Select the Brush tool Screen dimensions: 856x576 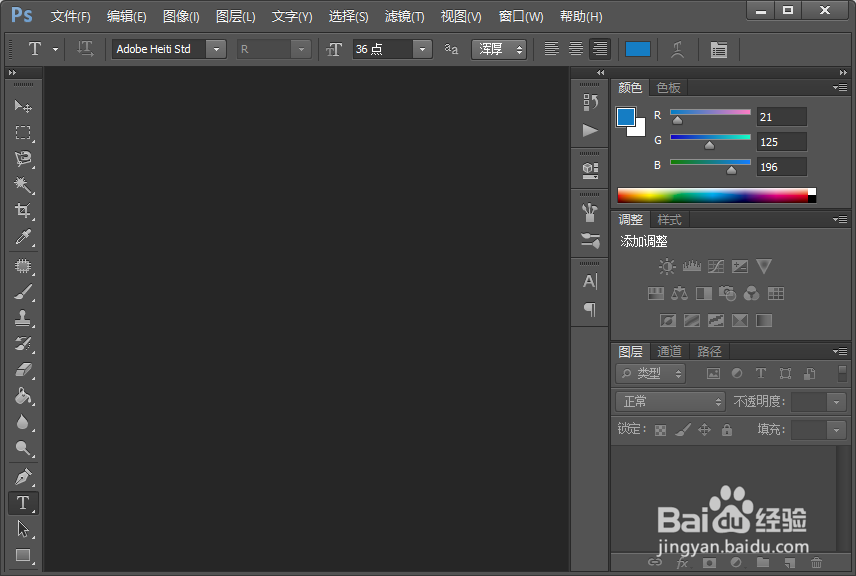click(23, 292)
